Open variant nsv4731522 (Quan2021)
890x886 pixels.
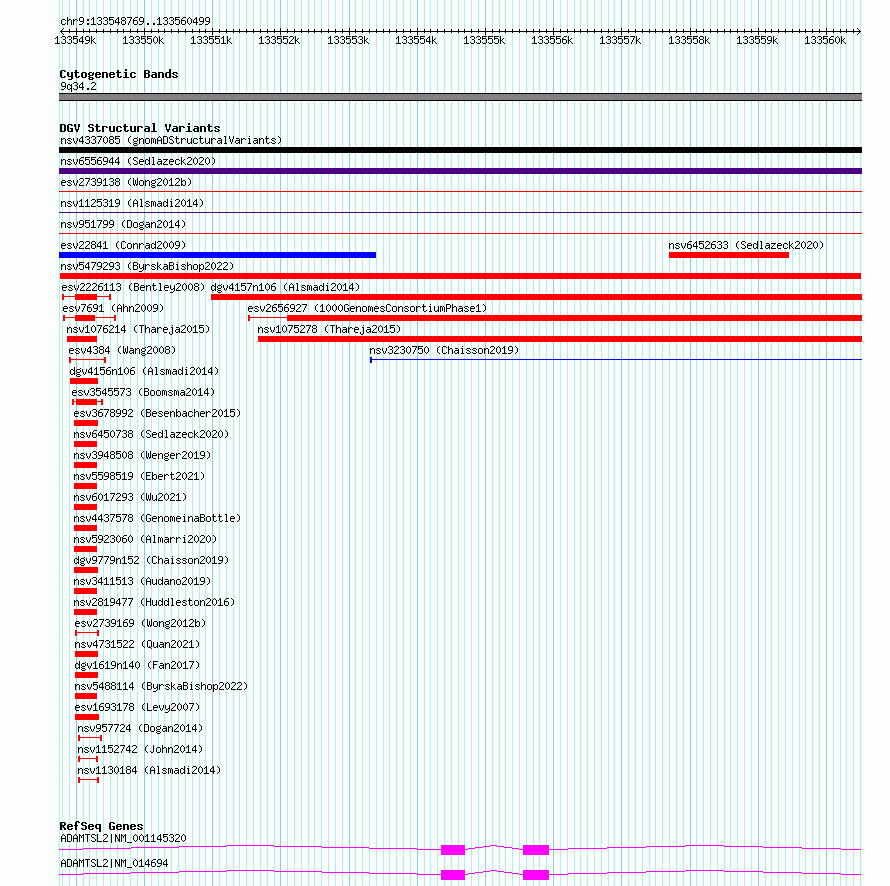coord(137,644)
